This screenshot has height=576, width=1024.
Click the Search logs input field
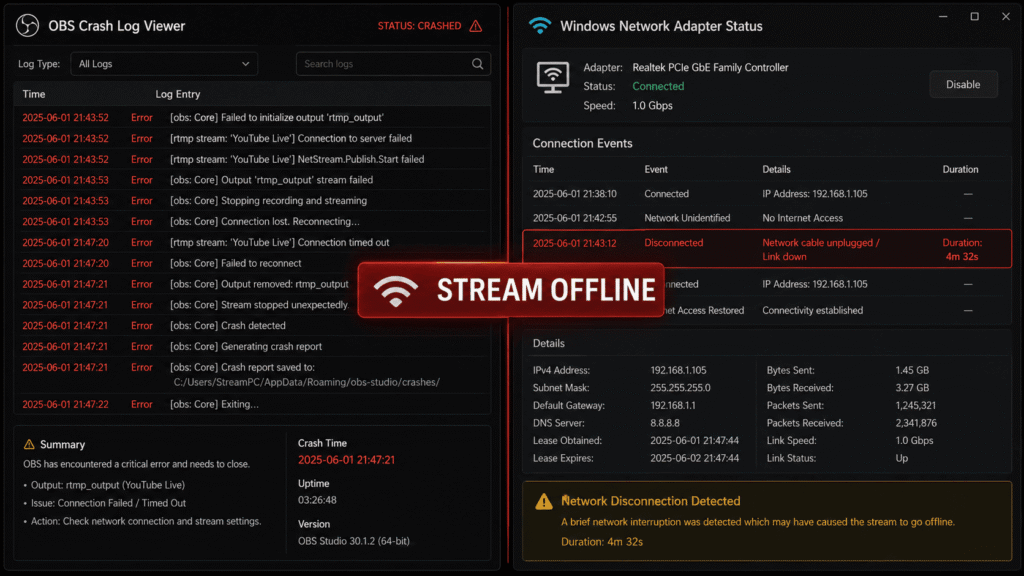(393, 64)
